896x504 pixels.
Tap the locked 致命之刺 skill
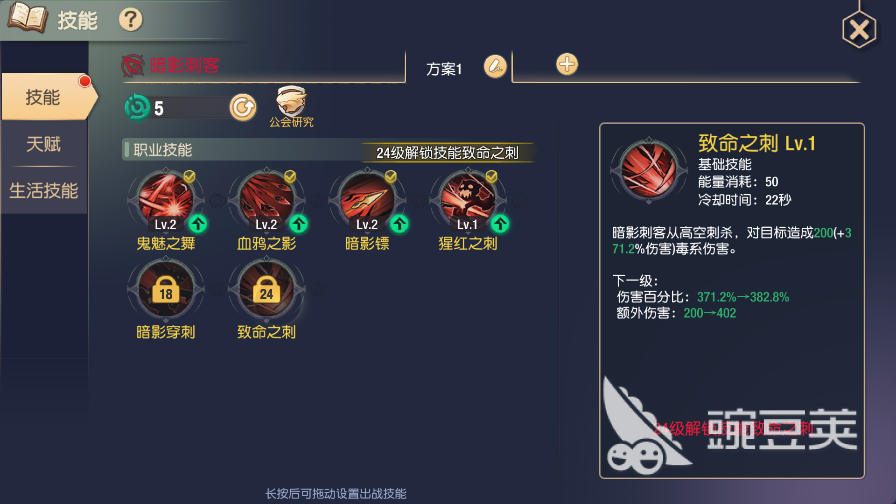coord(266,289)
